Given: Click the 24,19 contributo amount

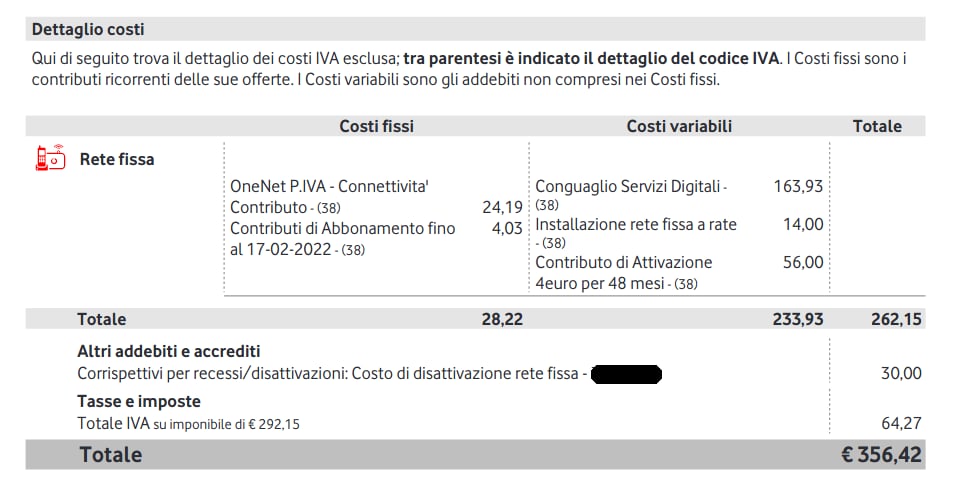Looking at the screenshot, I should tap(502, 207).
